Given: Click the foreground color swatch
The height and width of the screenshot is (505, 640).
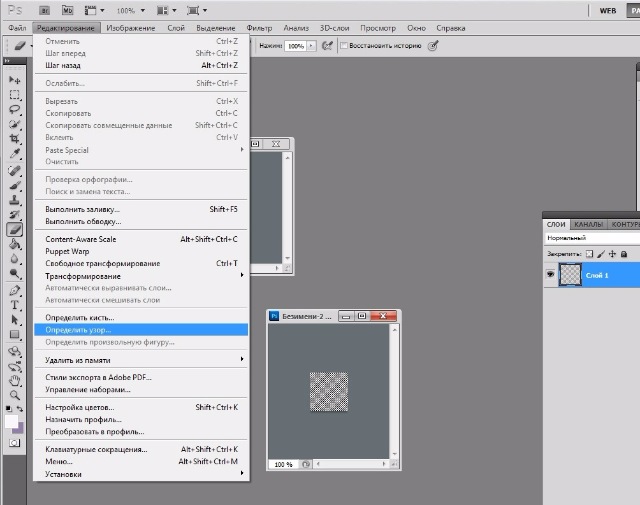Looking at the screenshot, I should click(x=13, y=420).
